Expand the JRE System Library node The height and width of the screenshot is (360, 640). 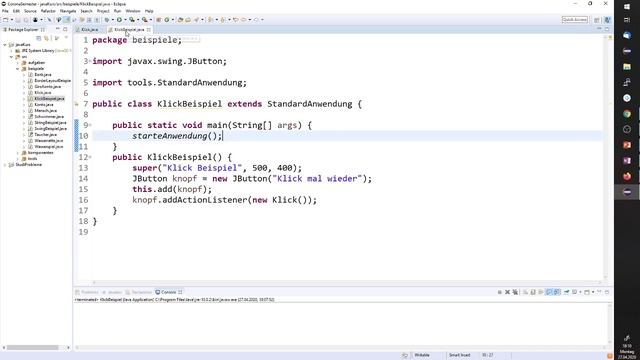(x=11, y=51)
